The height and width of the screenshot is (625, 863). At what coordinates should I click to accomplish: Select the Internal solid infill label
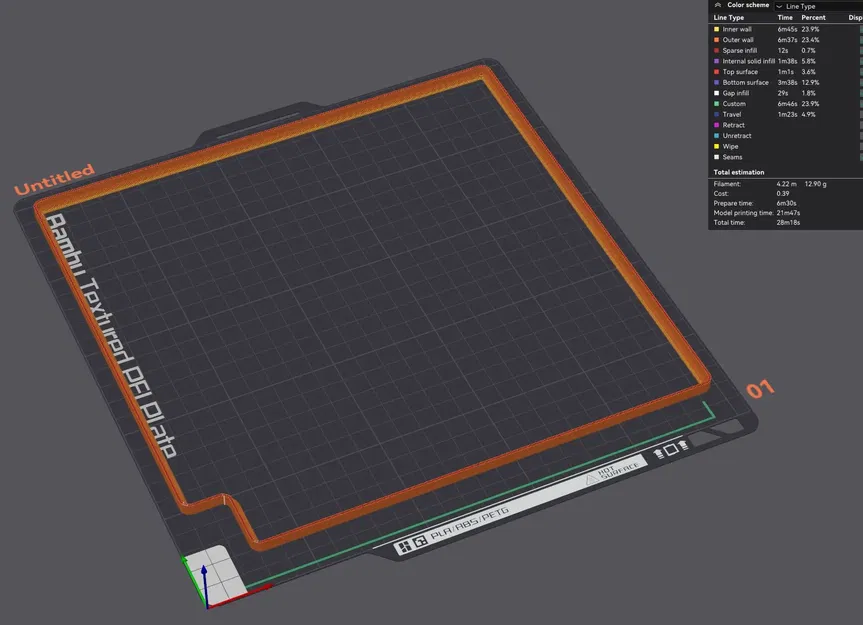pos(749,61)
